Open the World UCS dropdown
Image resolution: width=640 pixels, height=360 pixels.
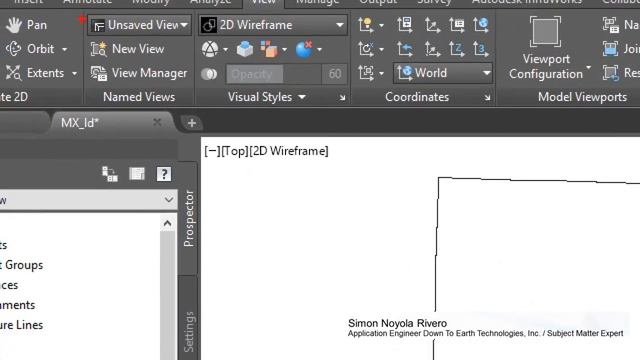coord(443,73)
